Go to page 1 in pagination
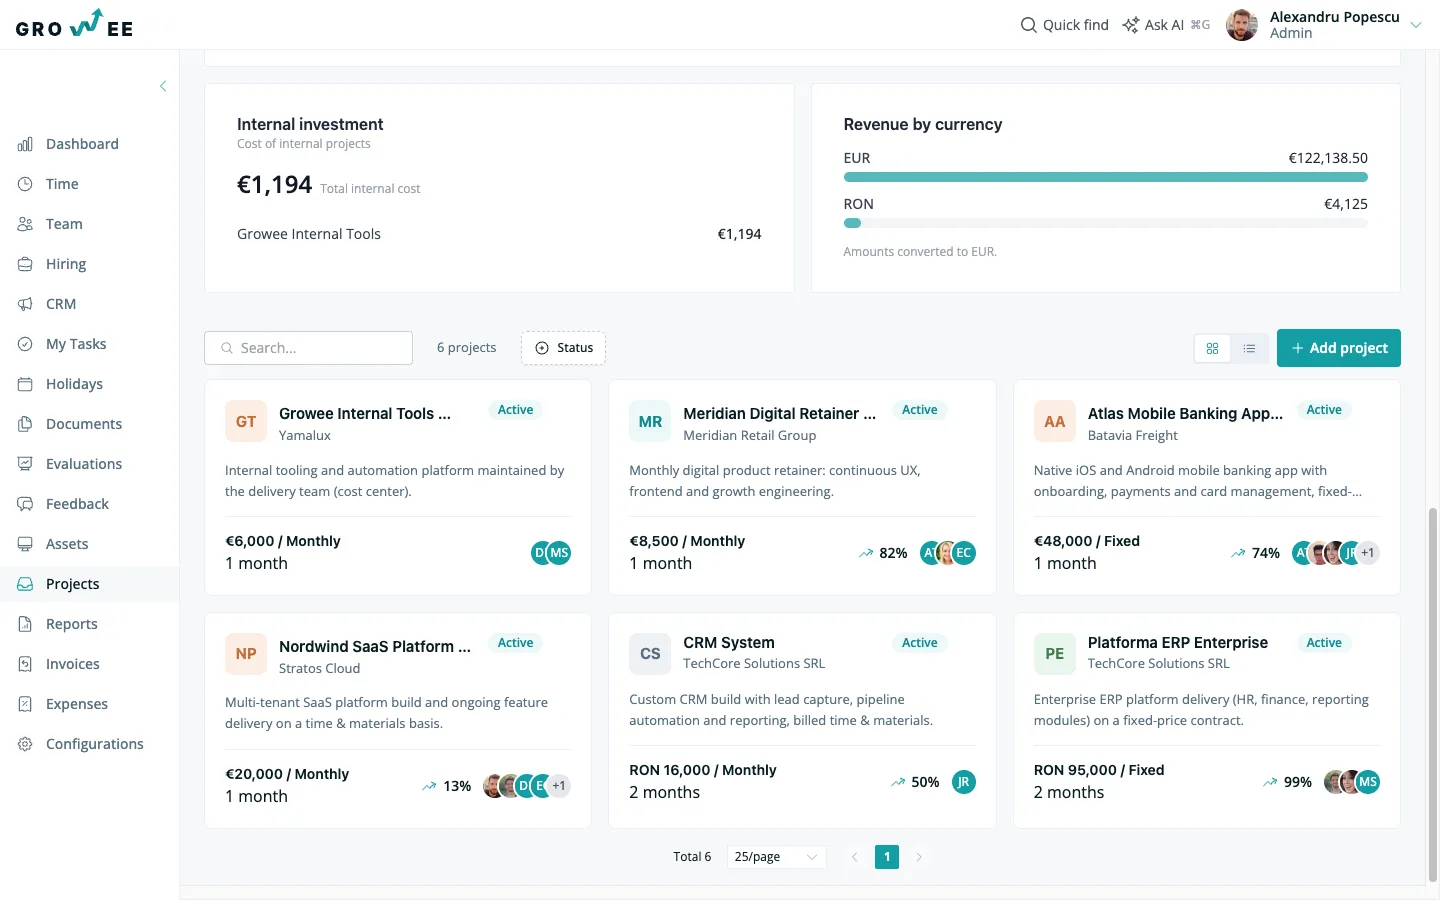This screenshot has width=1440, height=900. 887,857
